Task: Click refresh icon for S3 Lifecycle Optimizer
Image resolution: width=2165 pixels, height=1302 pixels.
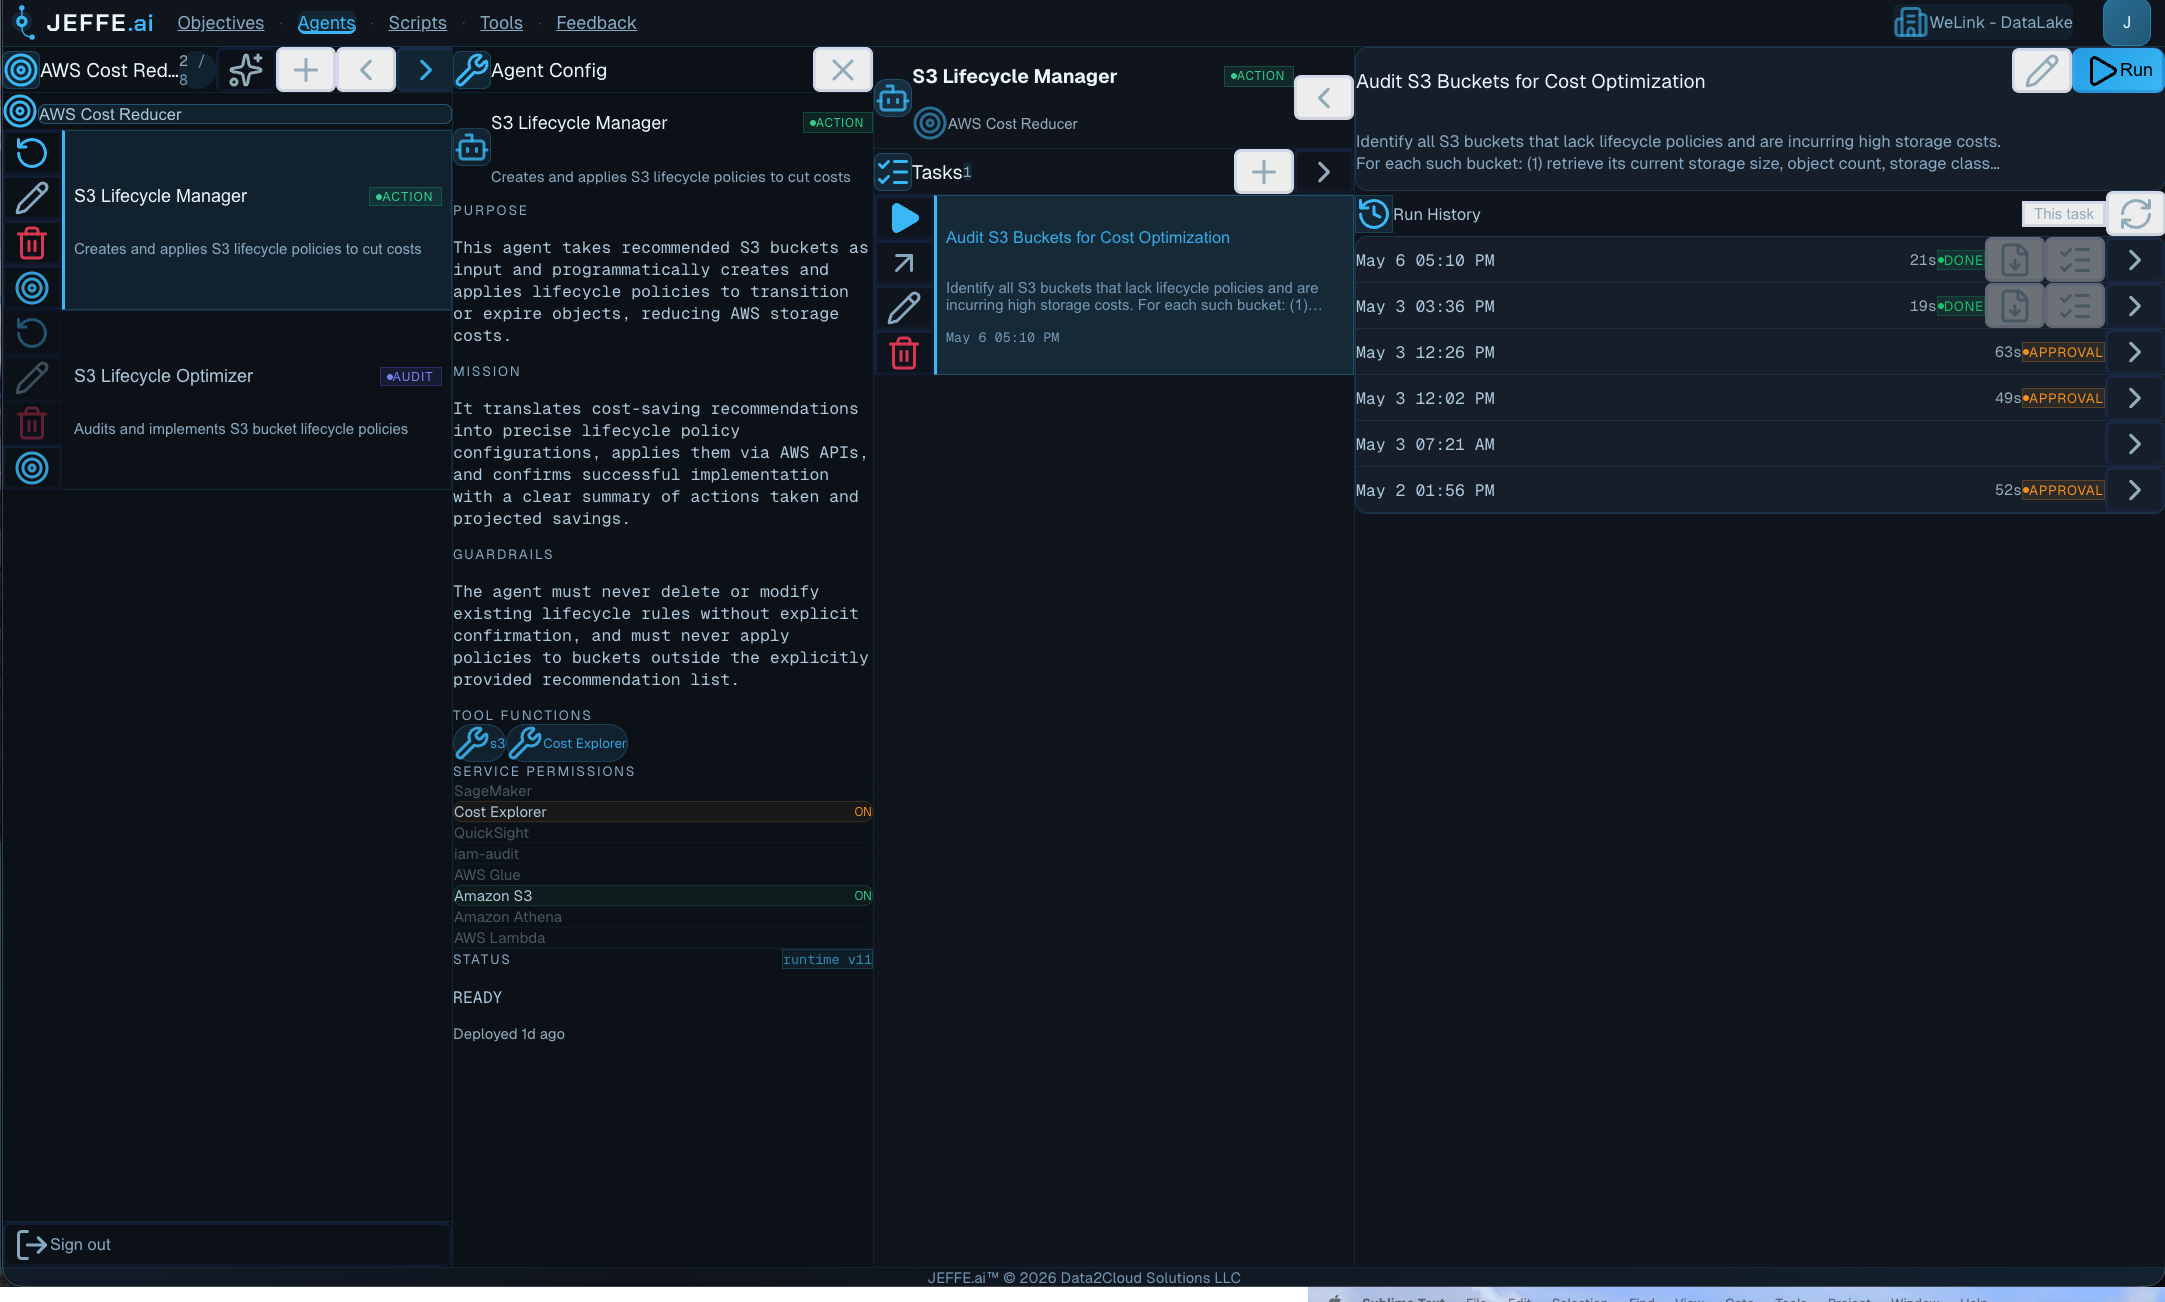Action: [32, 333]
